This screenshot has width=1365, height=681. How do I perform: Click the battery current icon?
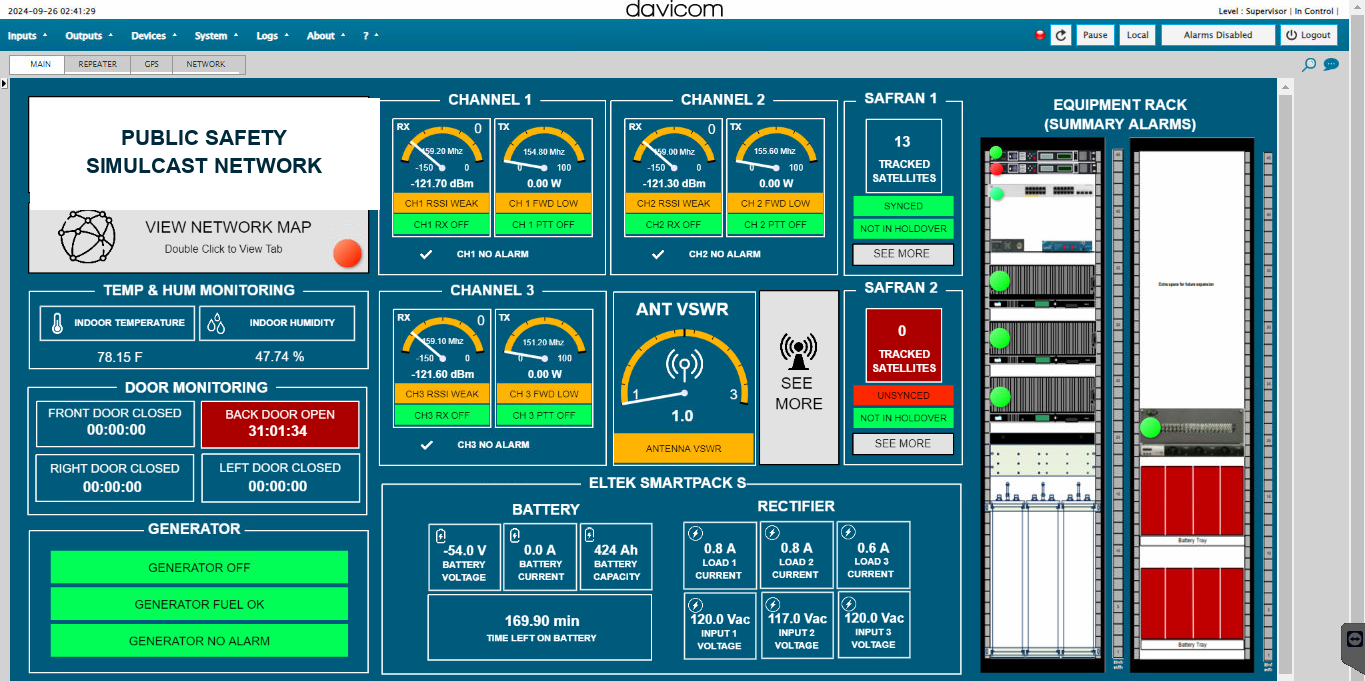tap(516, 535)
